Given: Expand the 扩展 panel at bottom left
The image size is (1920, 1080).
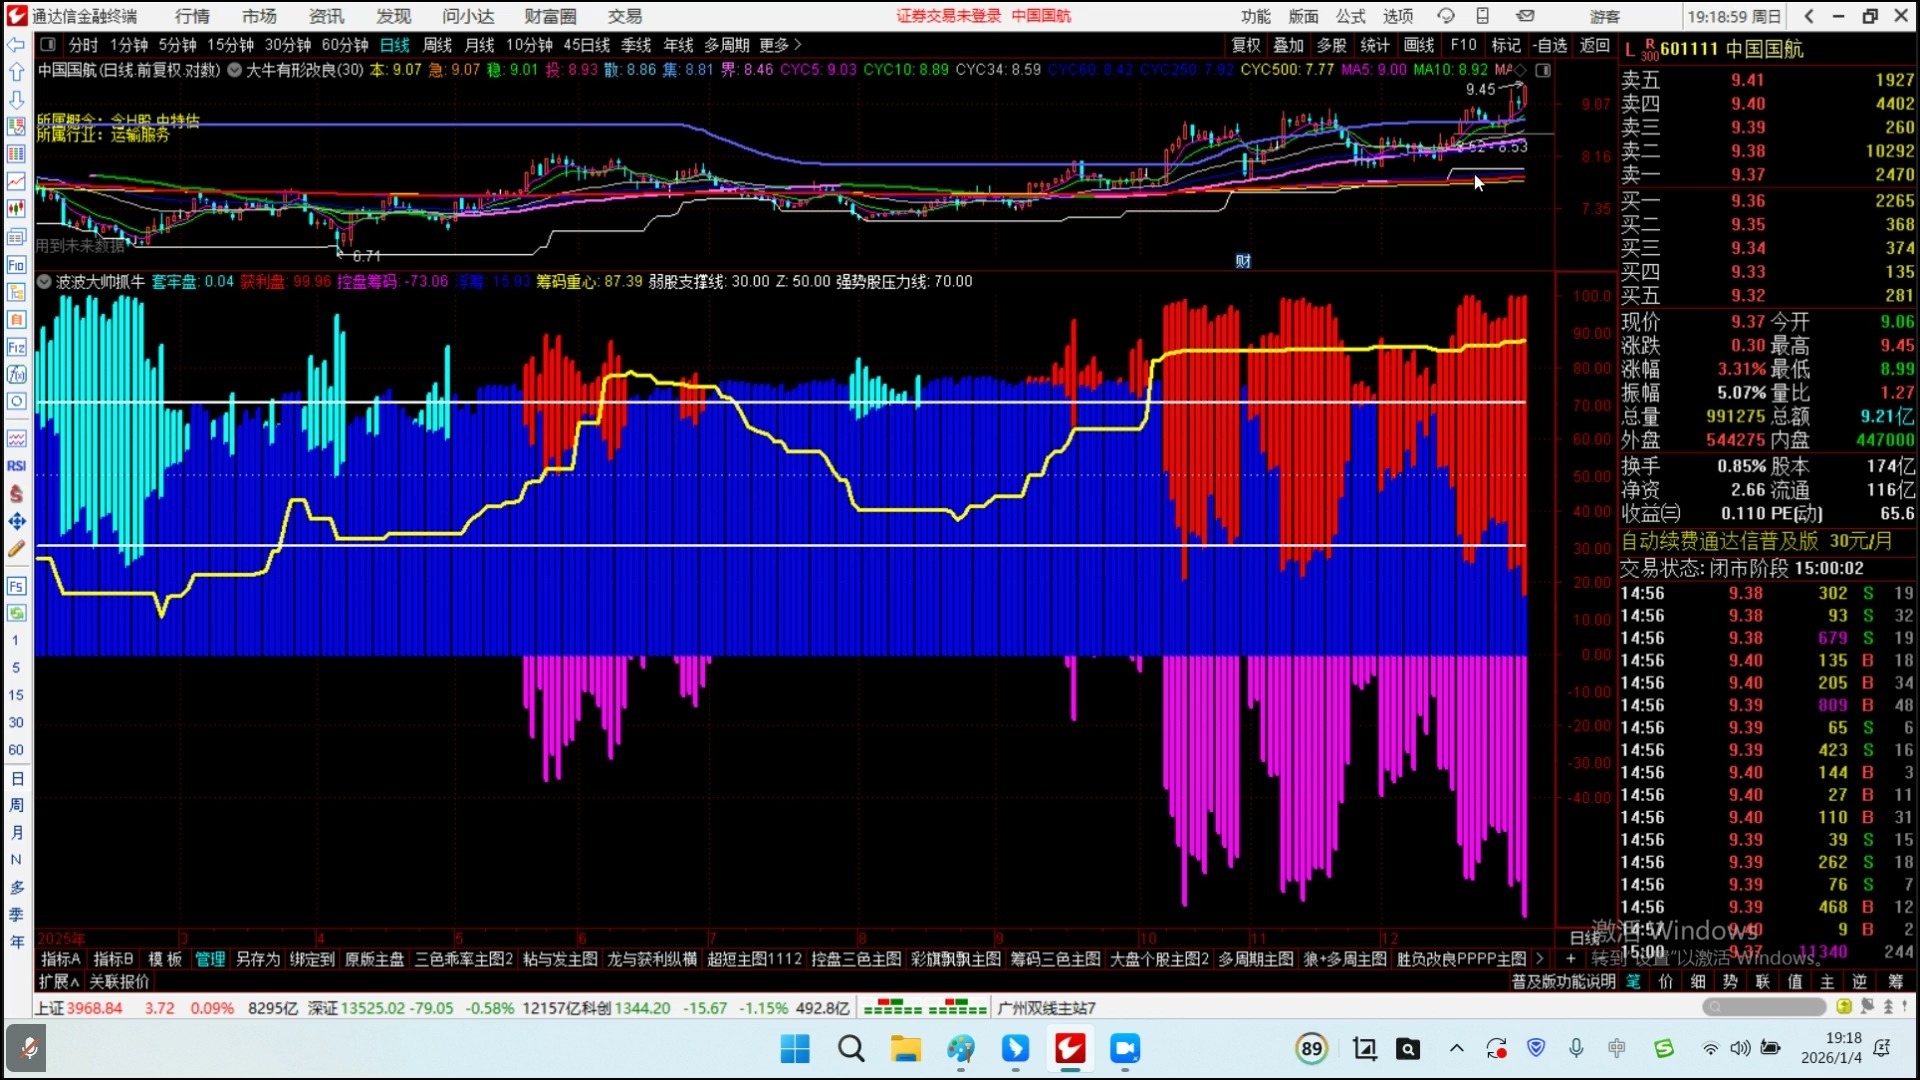Looking at the screenshot, I should click(x=59, y=982).
